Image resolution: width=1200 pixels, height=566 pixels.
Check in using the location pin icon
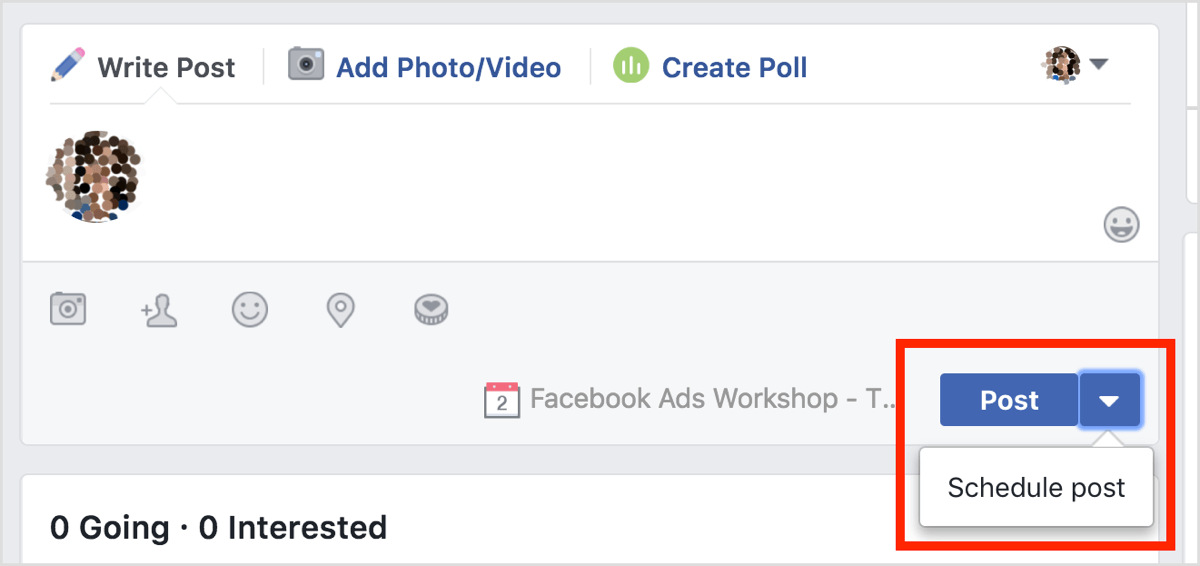[341, 310]
